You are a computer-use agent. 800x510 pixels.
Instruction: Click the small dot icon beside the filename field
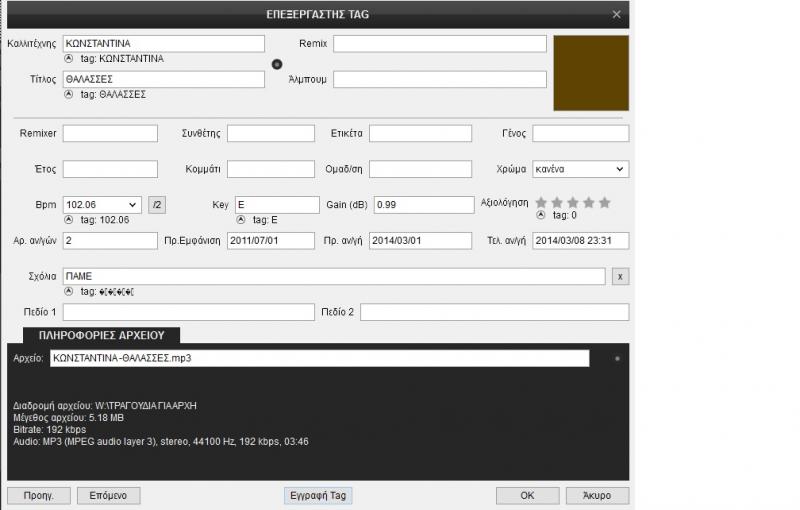pyautogui.click(x=617, y=357)
